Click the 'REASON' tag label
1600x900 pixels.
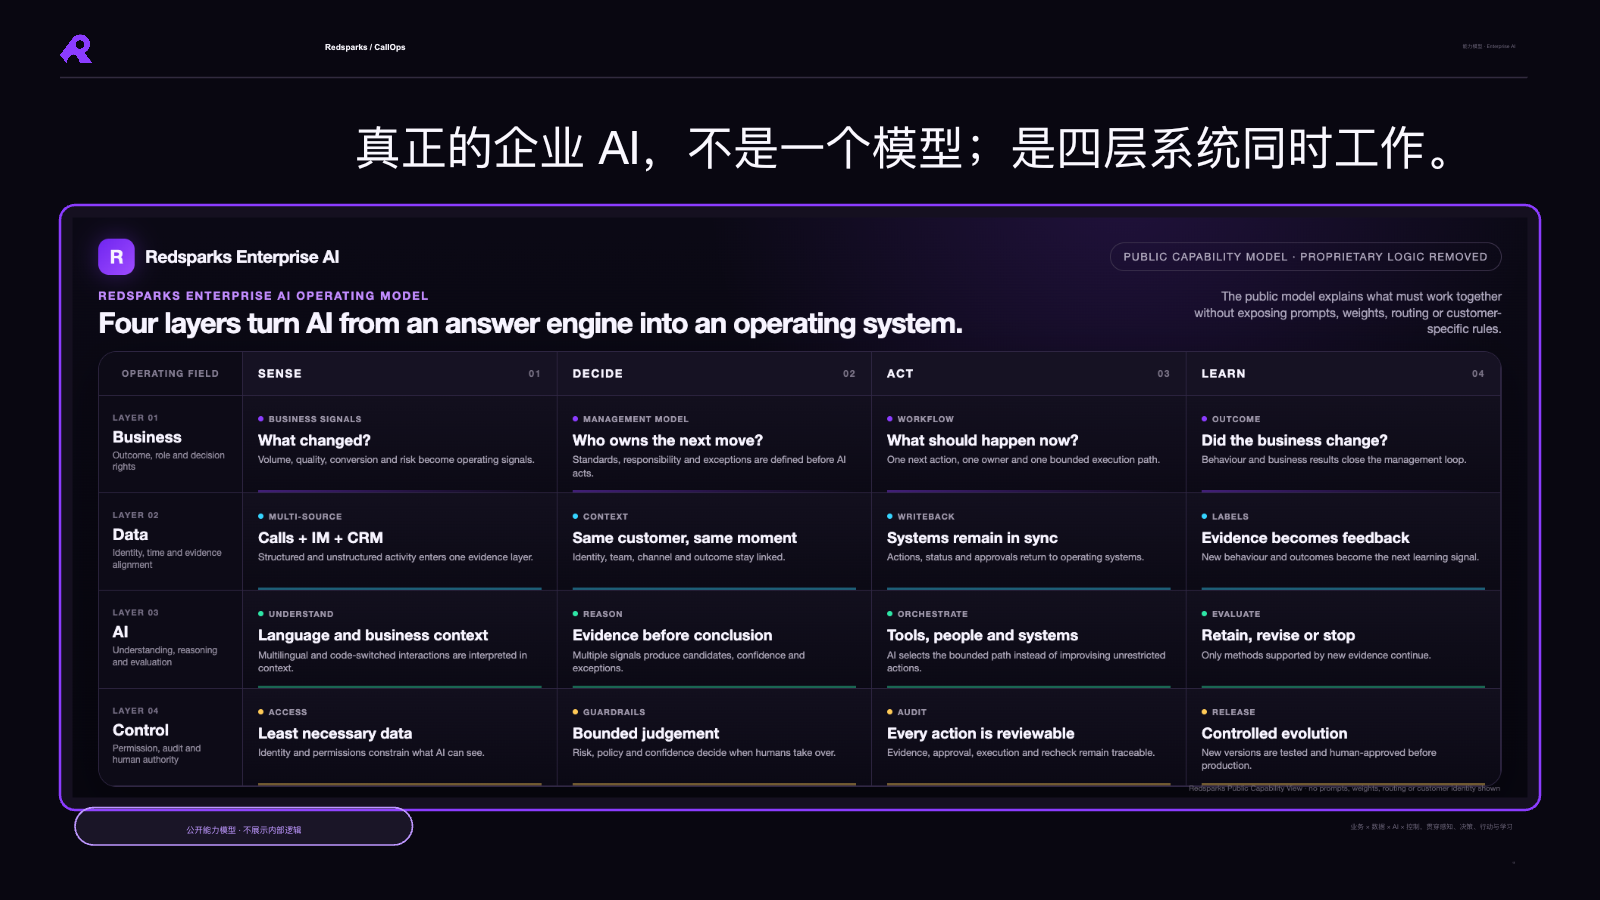[603, 614]
